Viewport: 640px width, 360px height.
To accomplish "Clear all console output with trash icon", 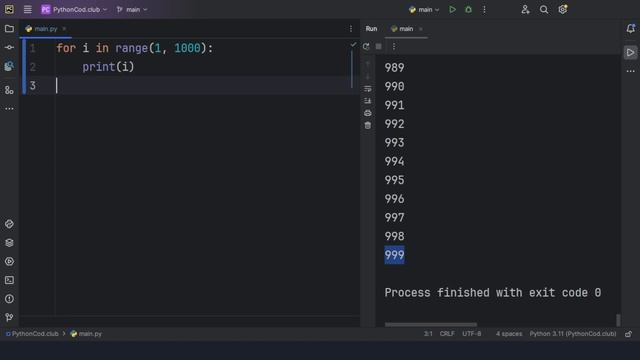I will tap(368, 125).
